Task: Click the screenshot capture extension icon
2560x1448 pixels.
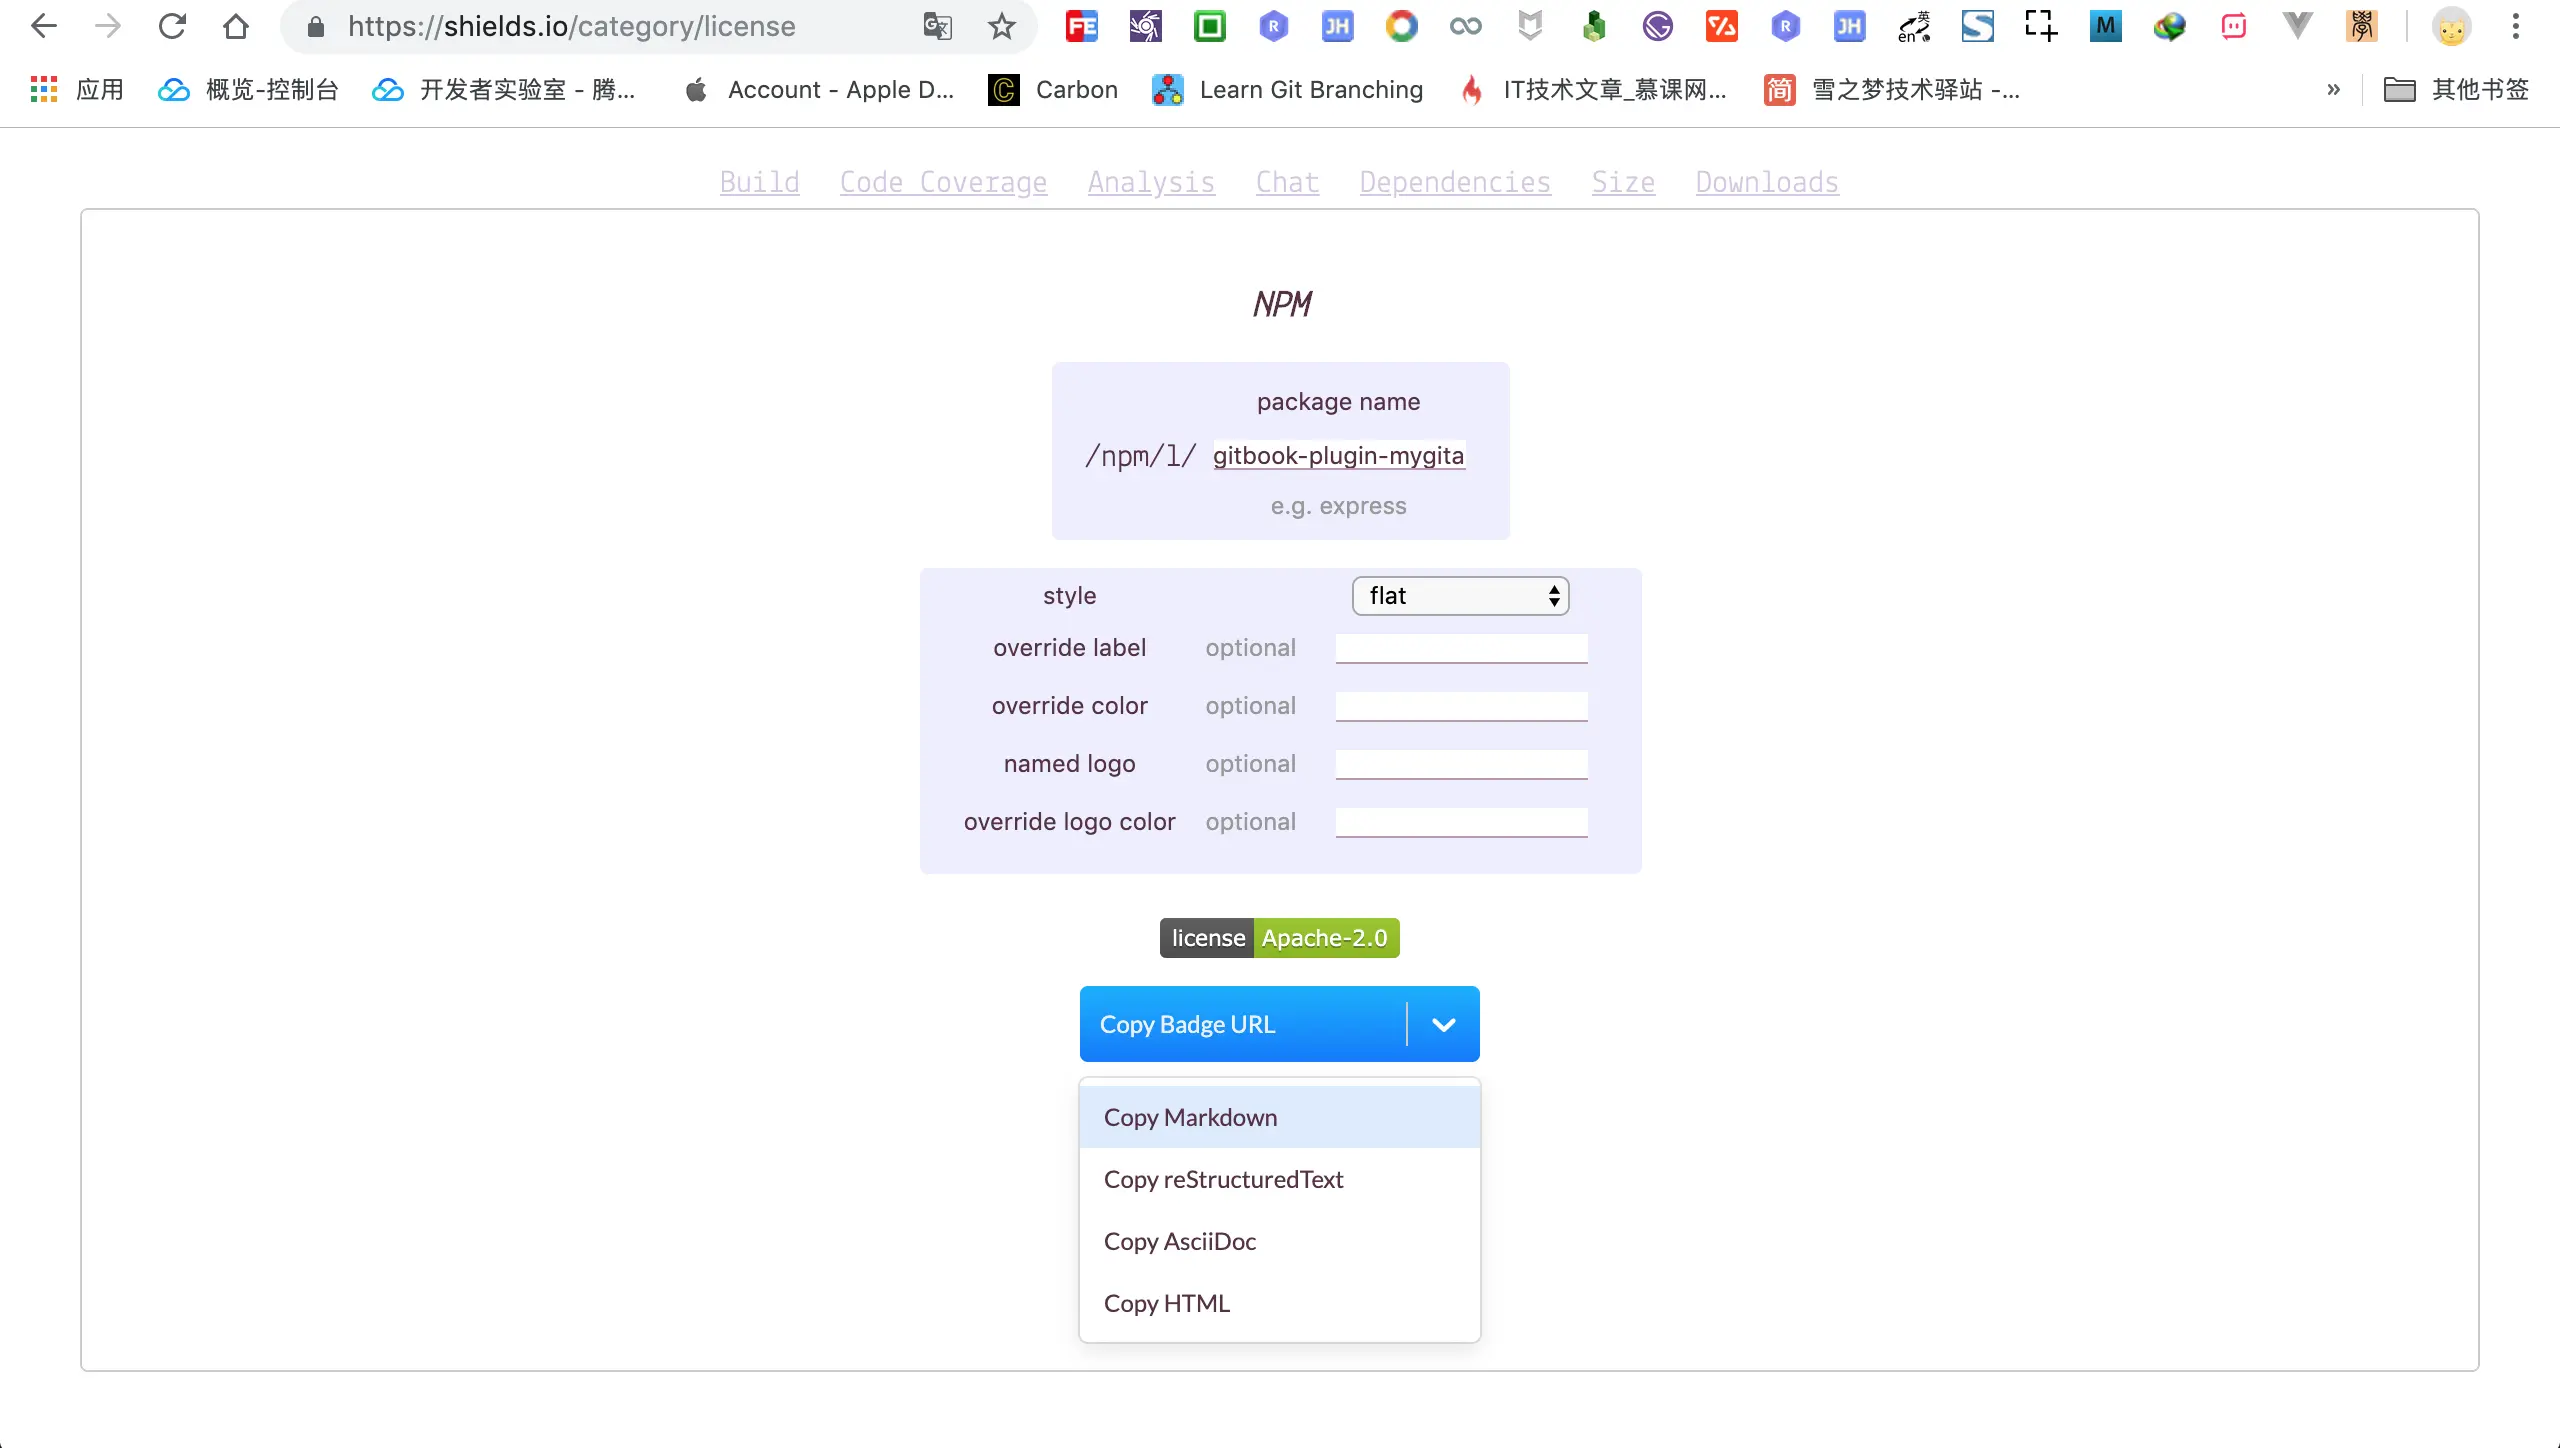Action: (2040, 27)
